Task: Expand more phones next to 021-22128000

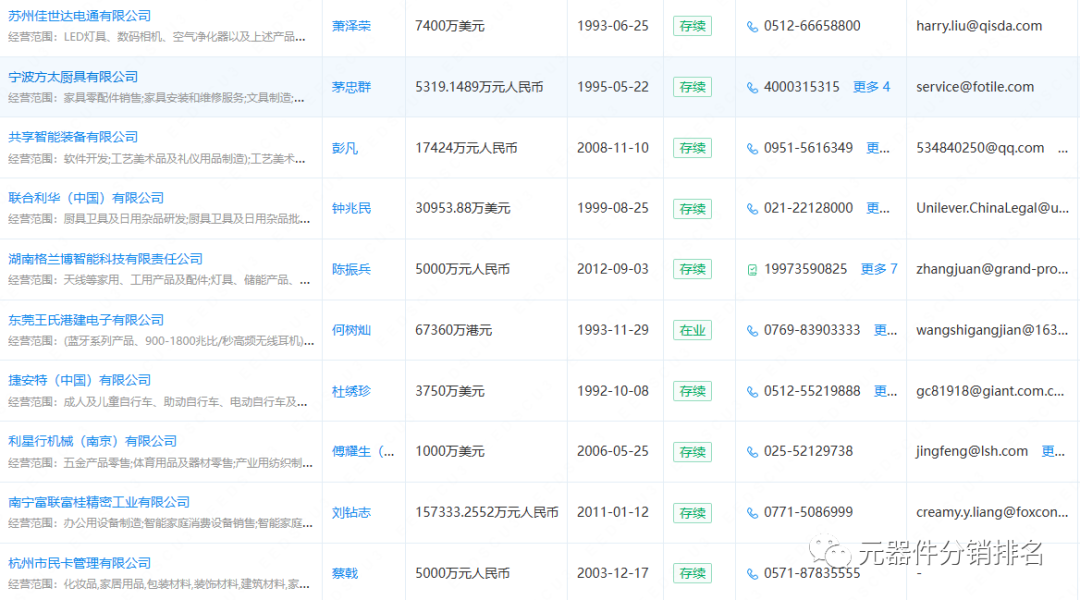Action: [878, 208]
